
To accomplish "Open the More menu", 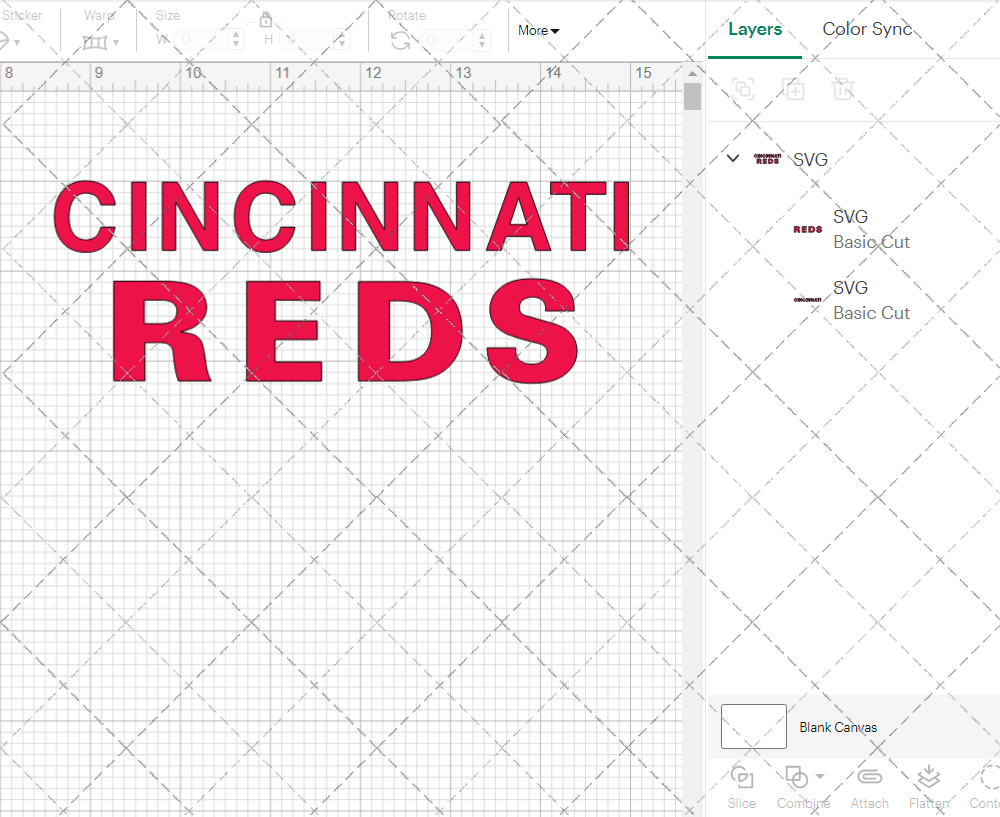I will pos(538,30).
